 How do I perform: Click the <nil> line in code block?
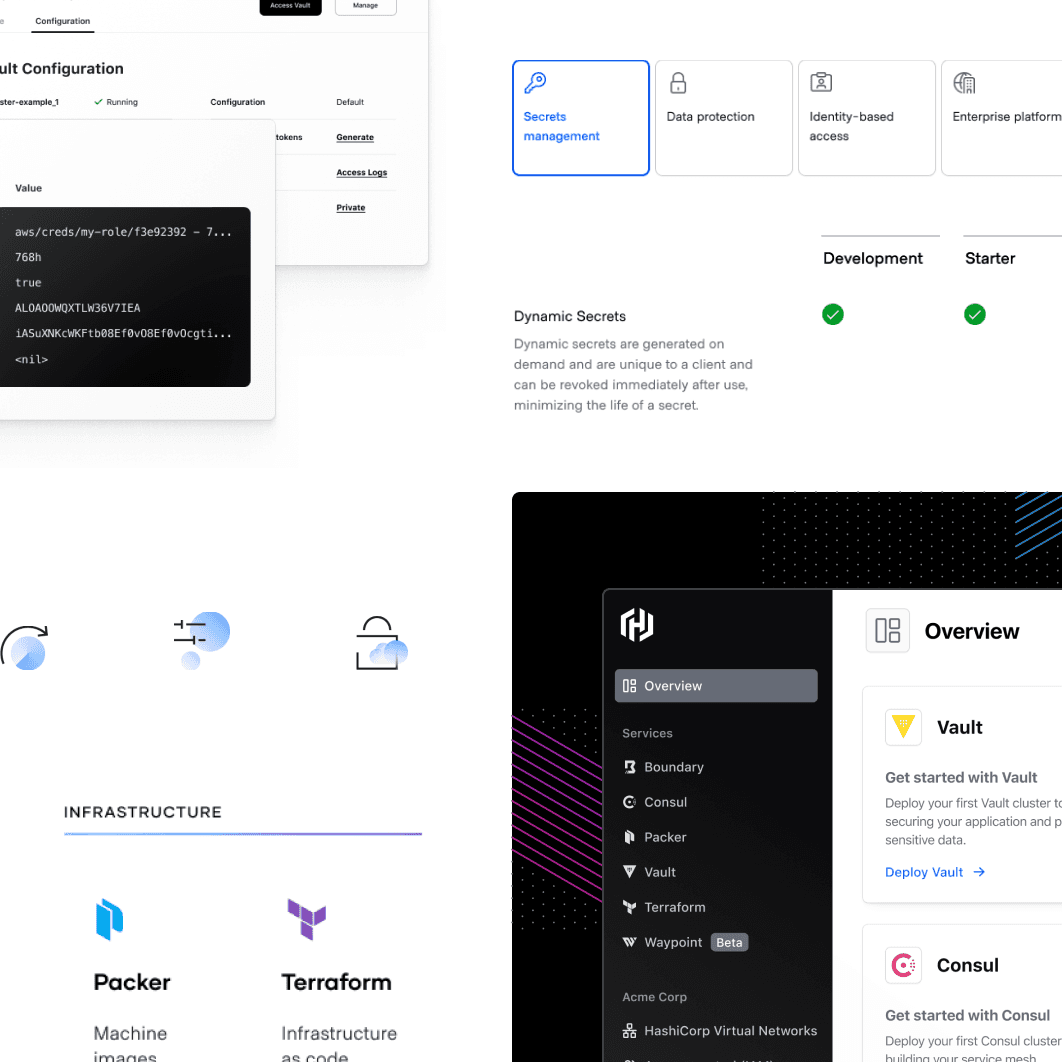point(31,359)
